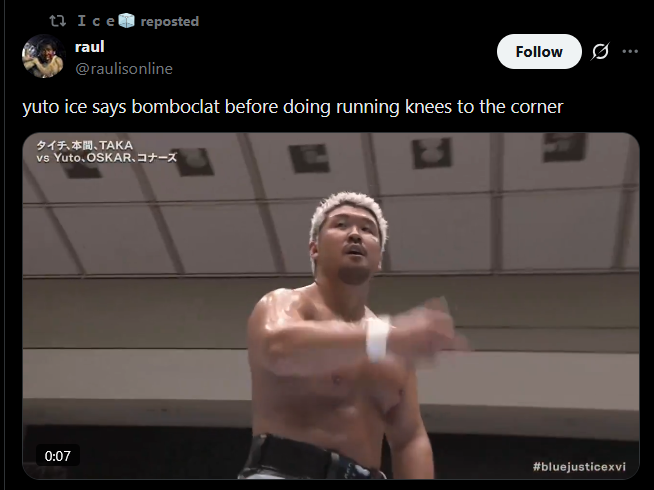Click the #bluejusticexvi watermark in video
The image size is (654, 490).
click(579, 466)
